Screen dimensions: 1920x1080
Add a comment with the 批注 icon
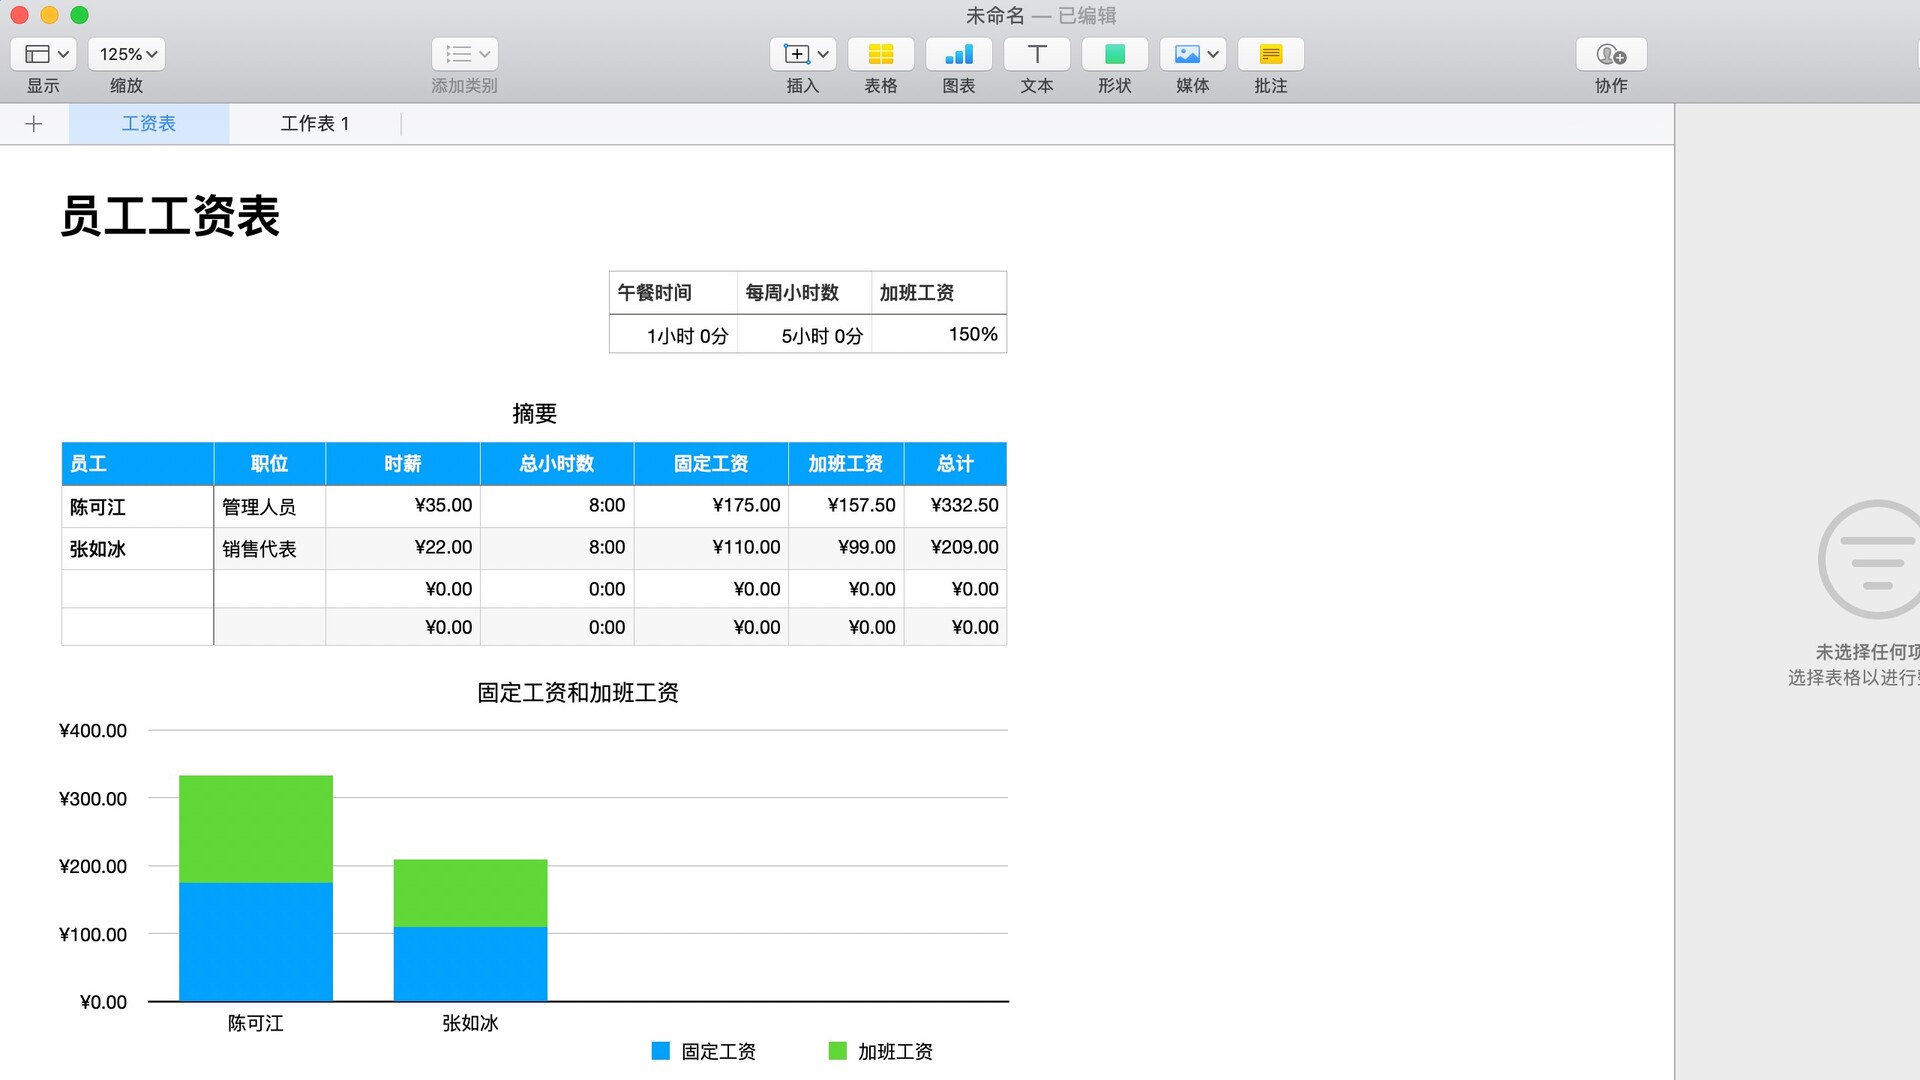1270,54
